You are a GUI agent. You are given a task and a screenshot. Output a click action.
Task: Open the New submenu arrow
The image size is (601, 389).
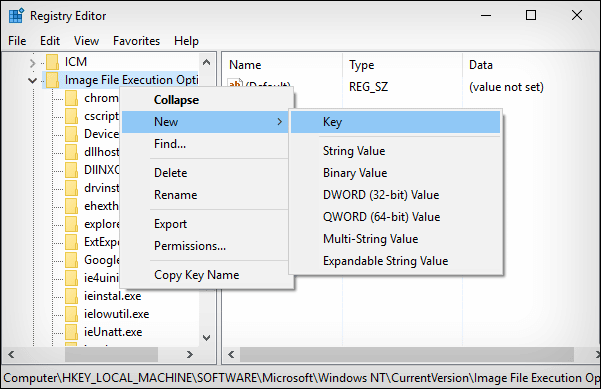coord(280,122)
